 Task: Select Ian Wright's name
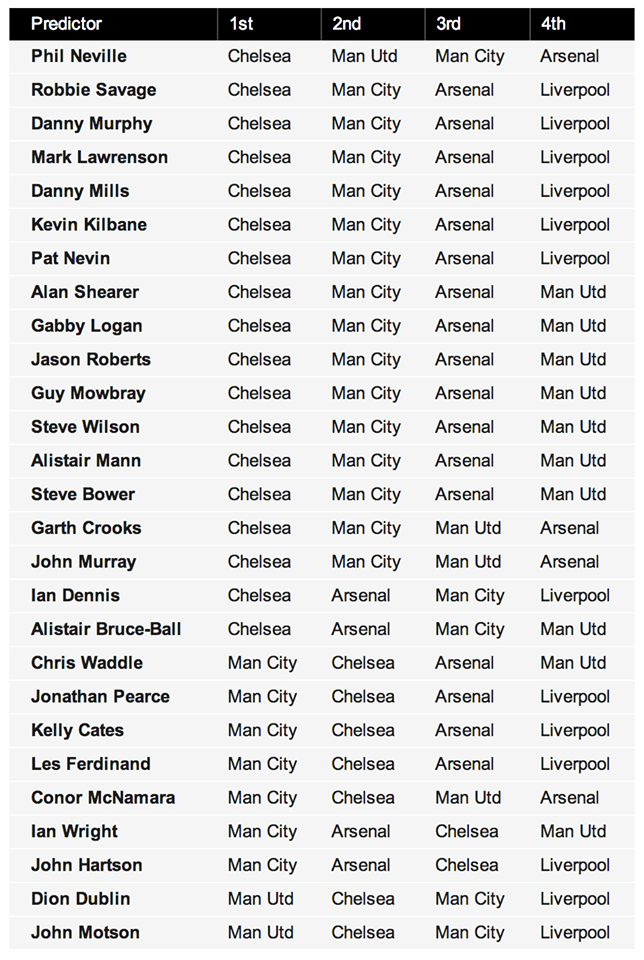point(74,831)
